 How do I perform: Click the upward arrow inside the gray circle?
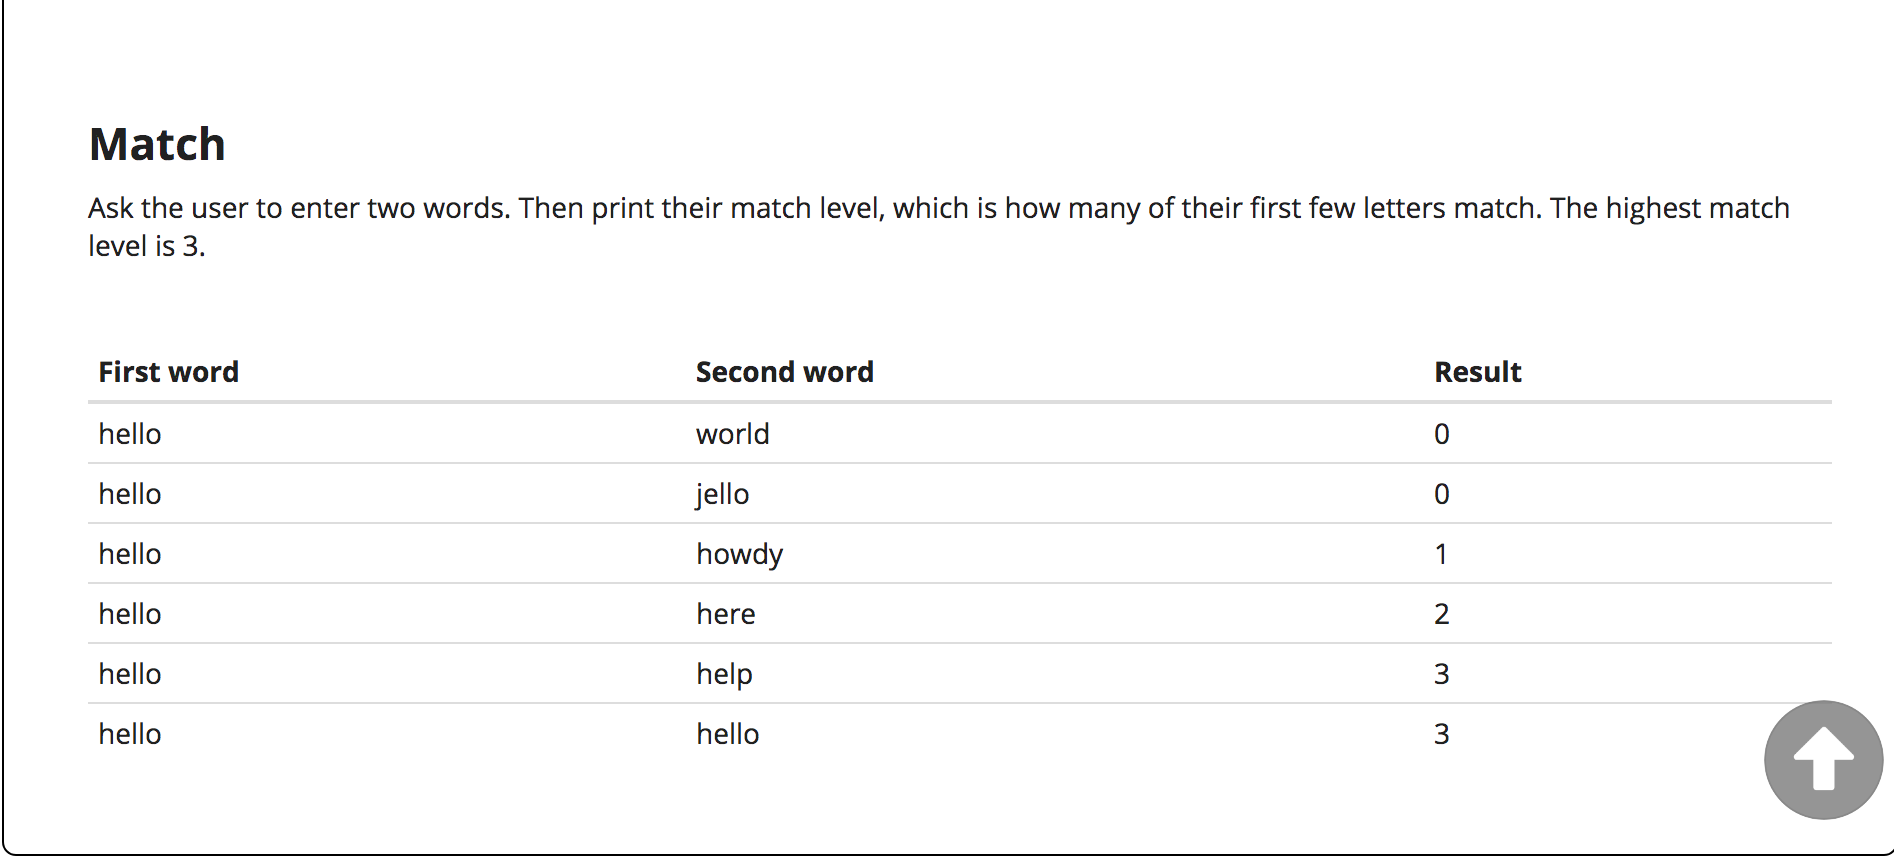[x=1821, y=758]
